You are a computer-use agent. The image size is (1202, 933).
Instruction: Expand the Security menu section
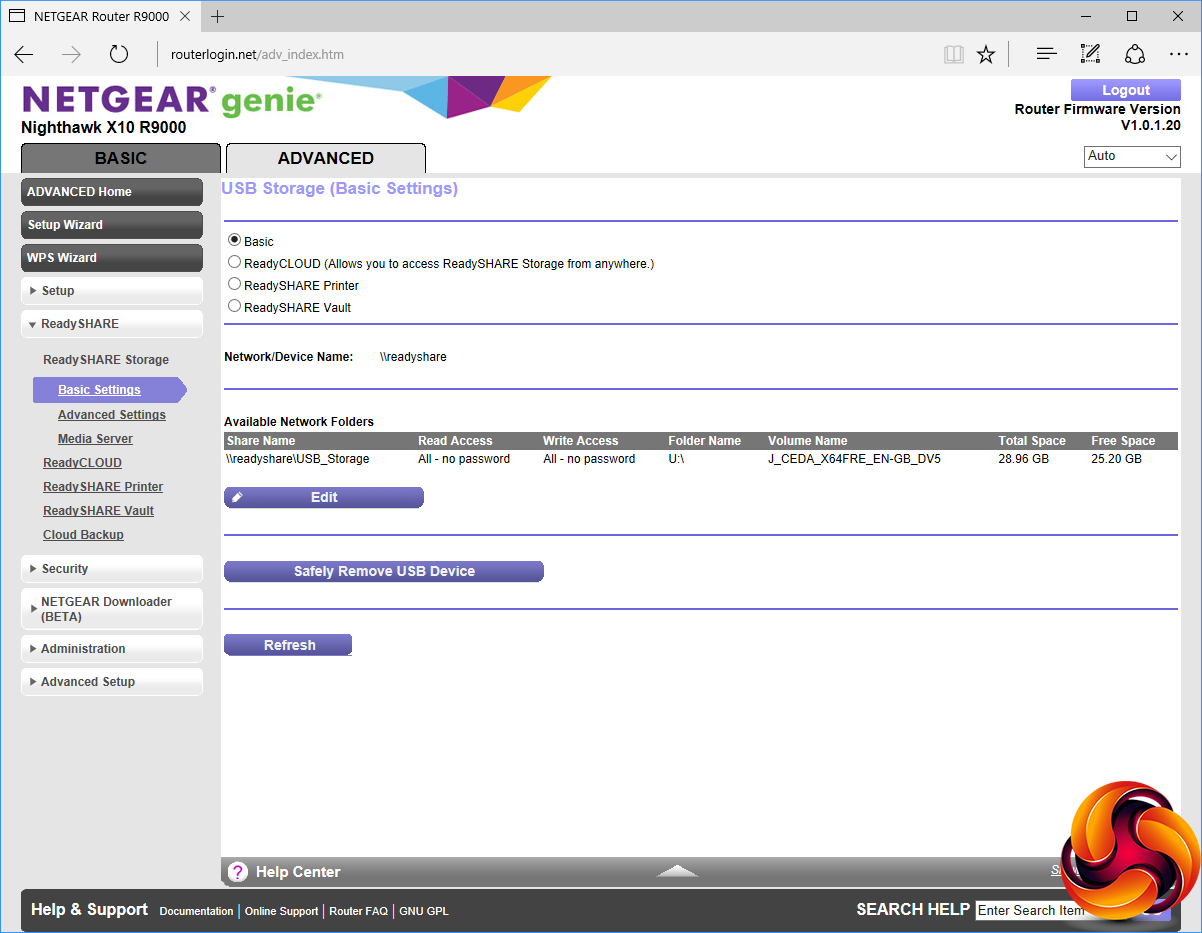click(x=112, y=569)
